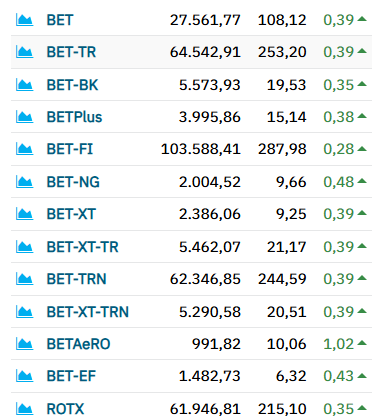Screen dimensions: 380x420
Task: Select the BET-FI value 103.588,41
Action: coord(201,149)
